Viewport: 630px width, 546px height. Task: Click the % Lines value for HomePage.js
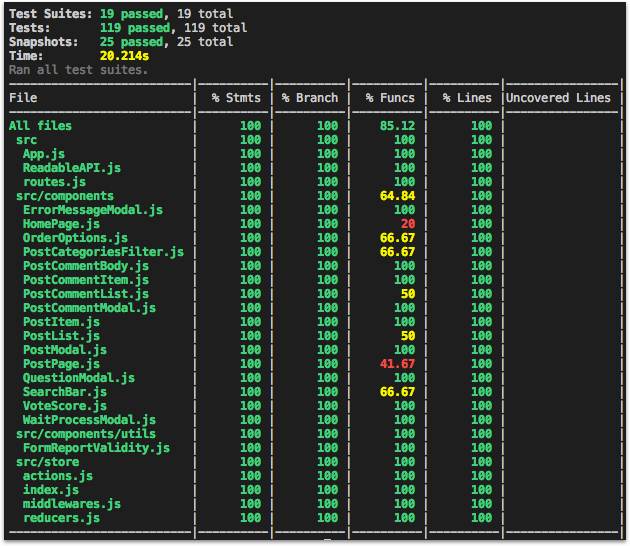click(x=481, y=224)
